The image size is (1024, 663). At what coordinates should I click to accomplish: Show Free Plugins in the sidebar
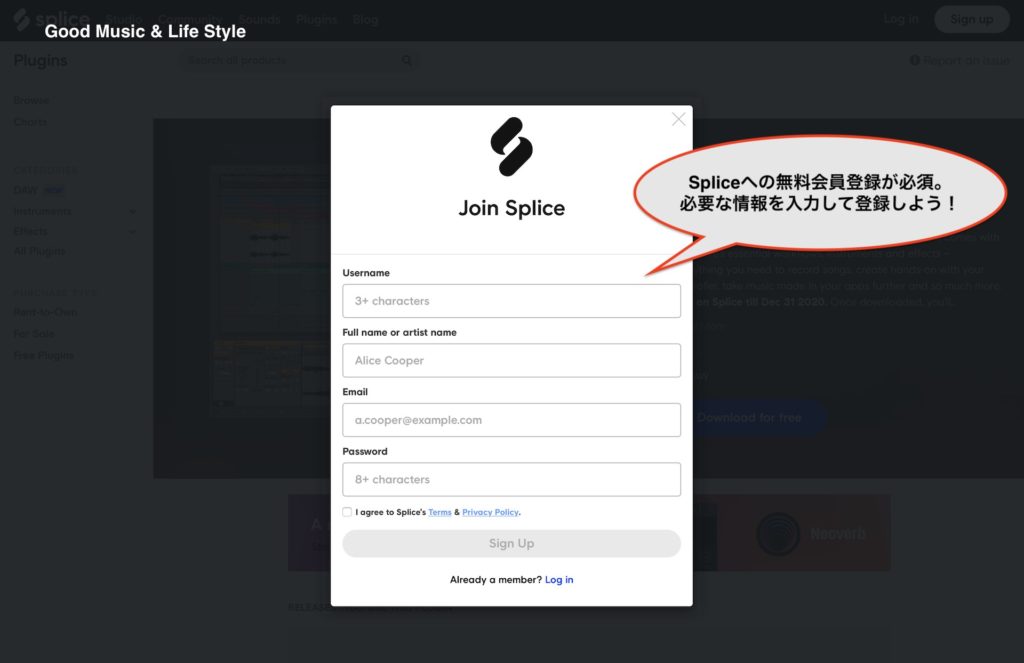[x=44, y=355]
